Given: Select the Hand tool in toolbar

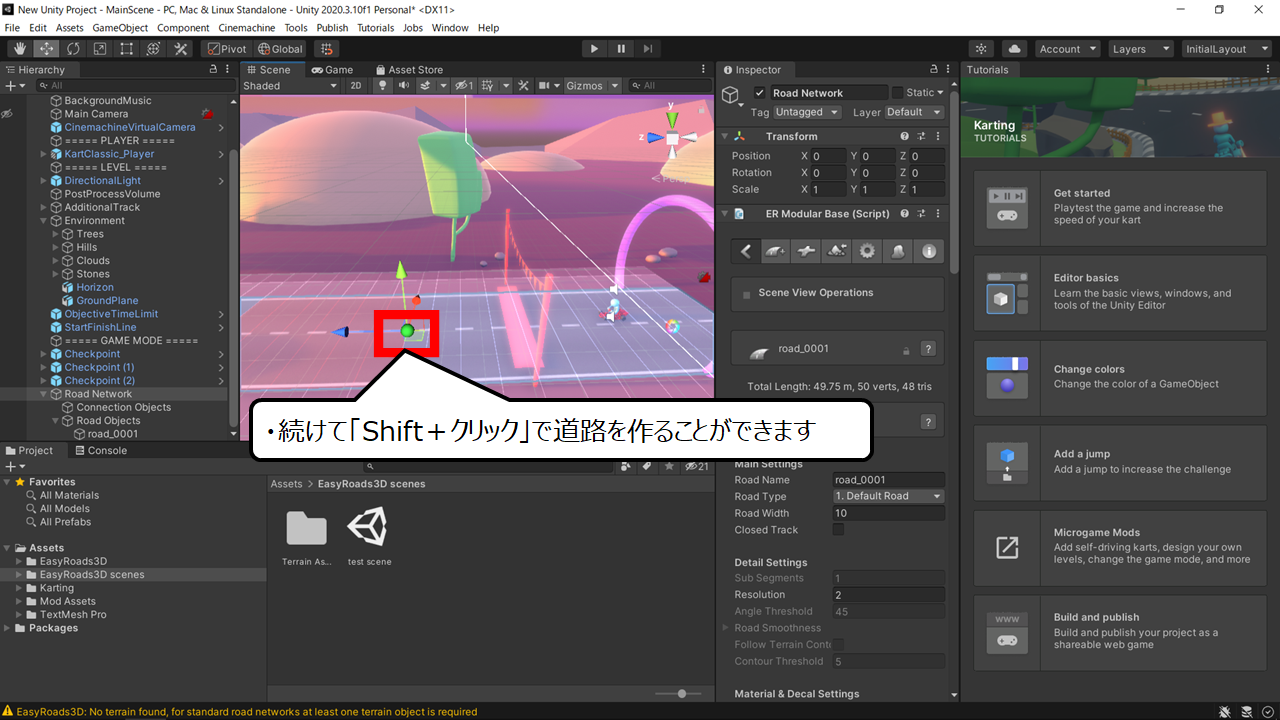Looking at the screenshot, I should pos(20,48).
